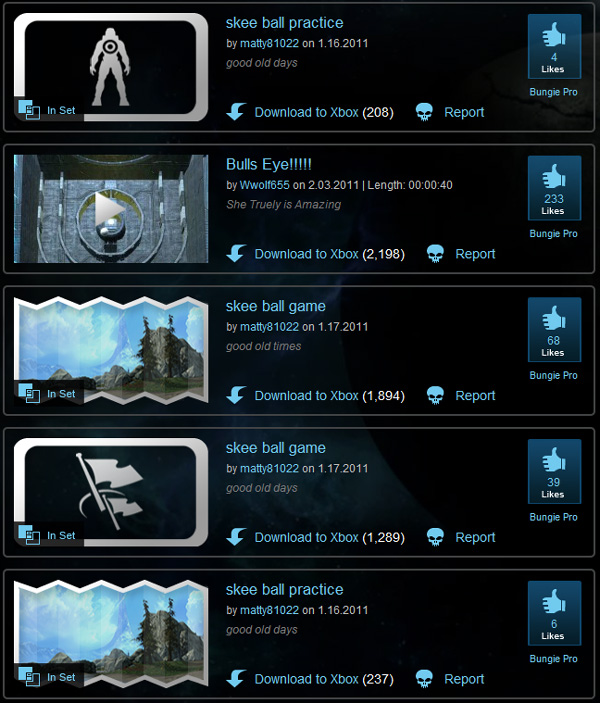Click the In Set icon on the flag thumbnail
600x703 pixels.
pos(29,535)
